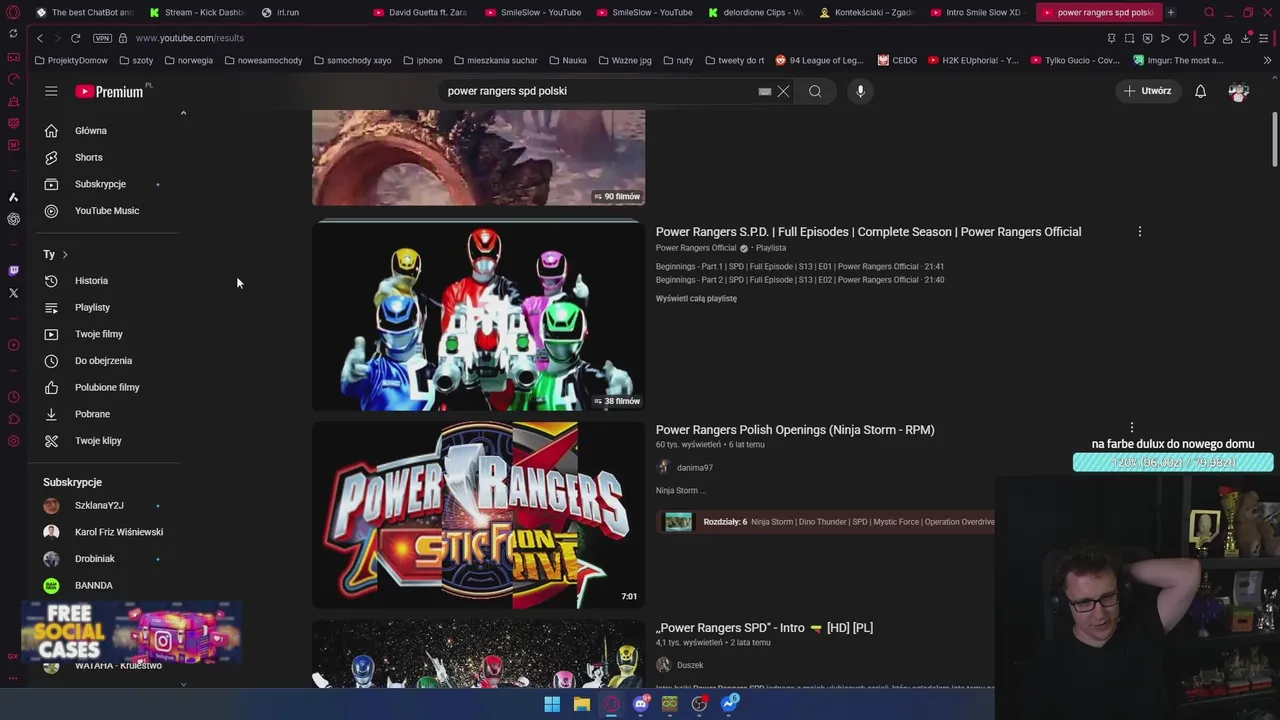The image size is (1280, 720).
Task: Click the Utwórz create button
Action: pyautogui.click(x=1147, y=91)
